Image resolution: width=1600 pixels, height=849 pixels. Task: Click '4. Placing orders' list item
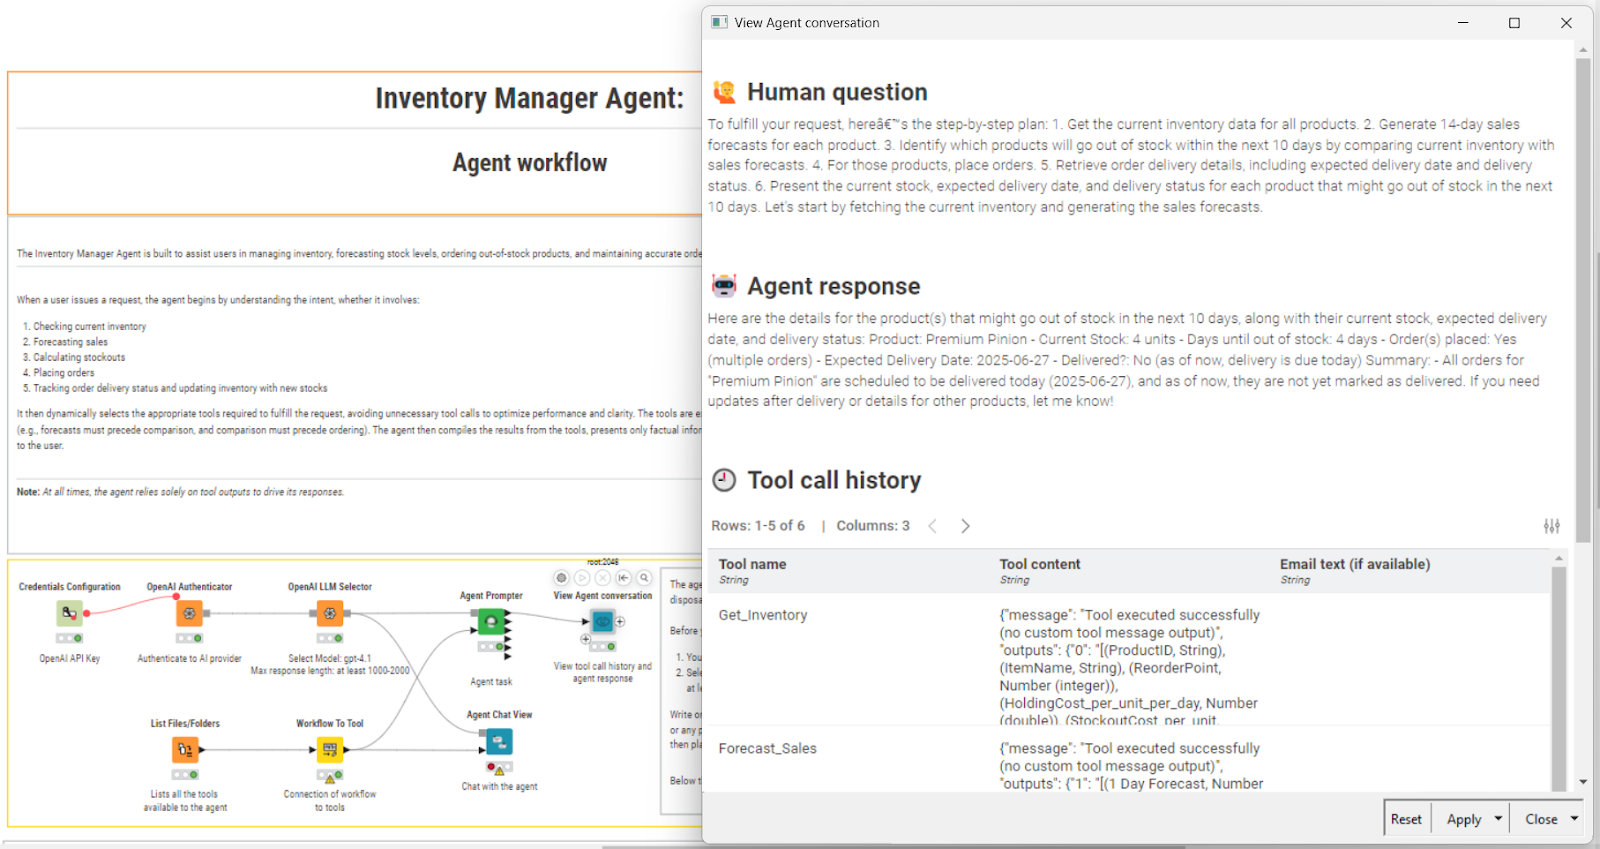59,373
